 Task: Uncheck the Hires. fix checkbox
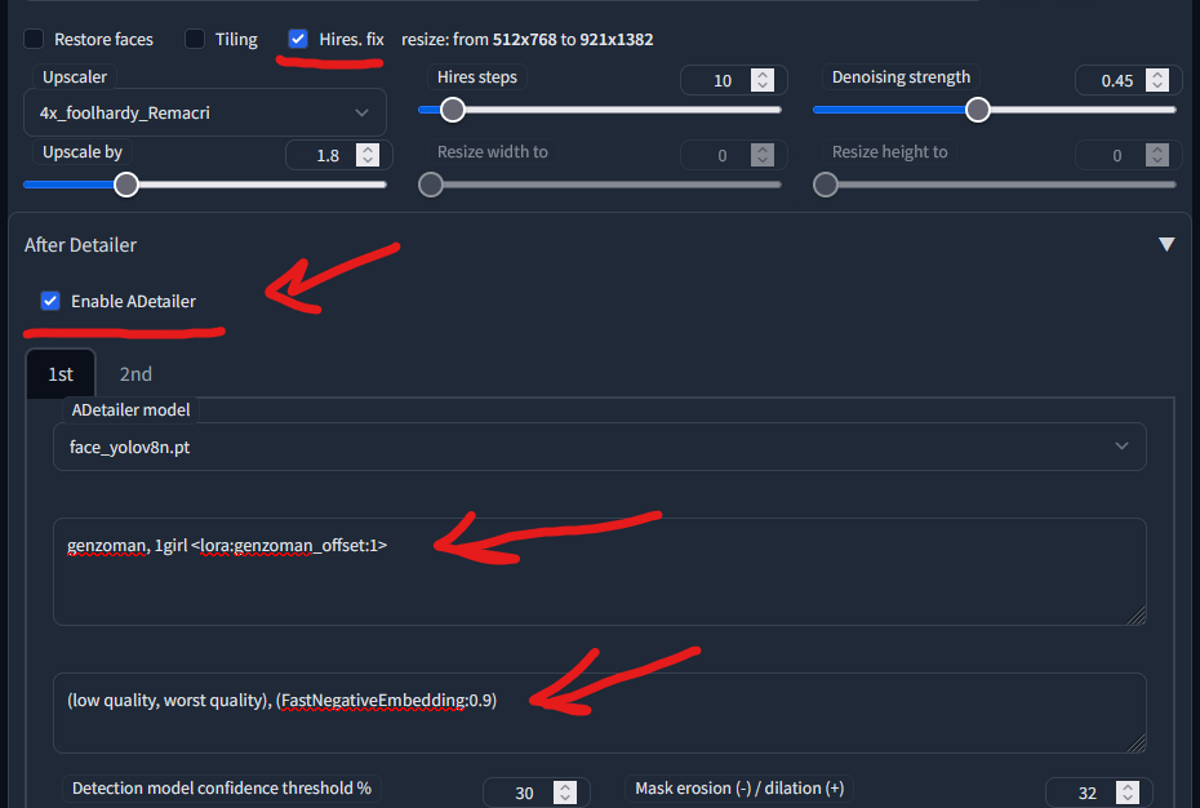pos(298,39)
